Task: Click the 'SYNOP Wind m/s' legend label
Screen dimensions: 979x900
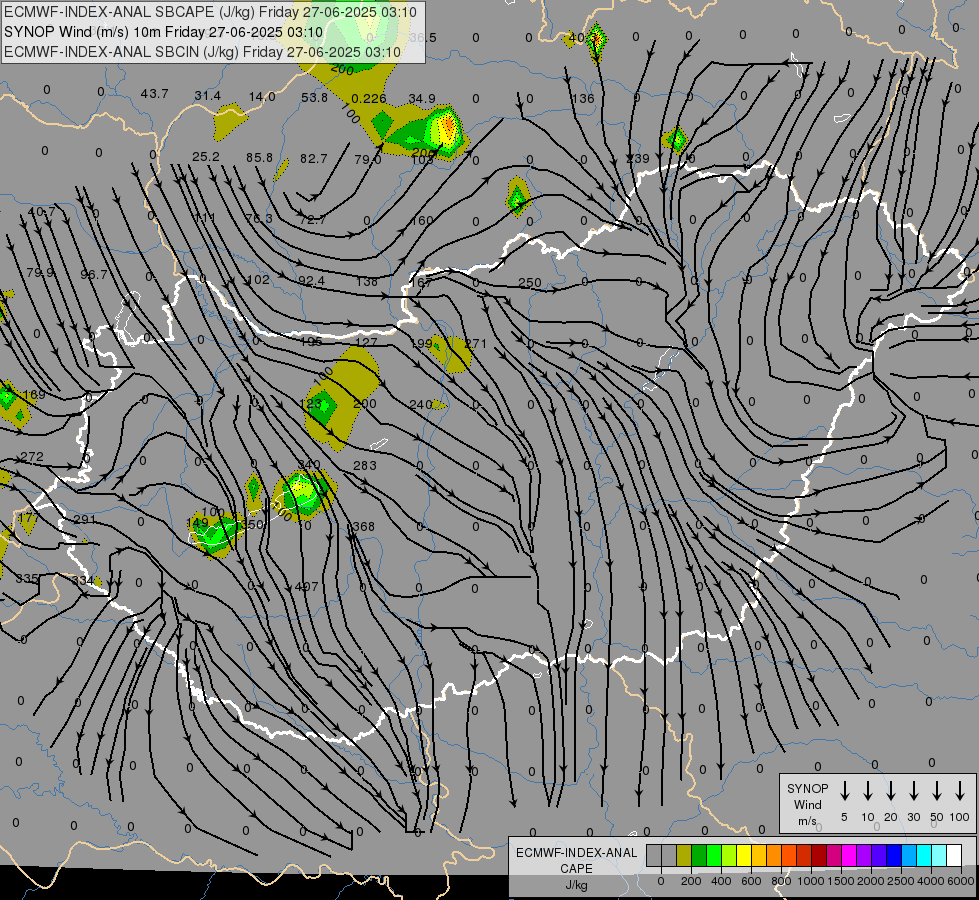Action: click(807, 804)
